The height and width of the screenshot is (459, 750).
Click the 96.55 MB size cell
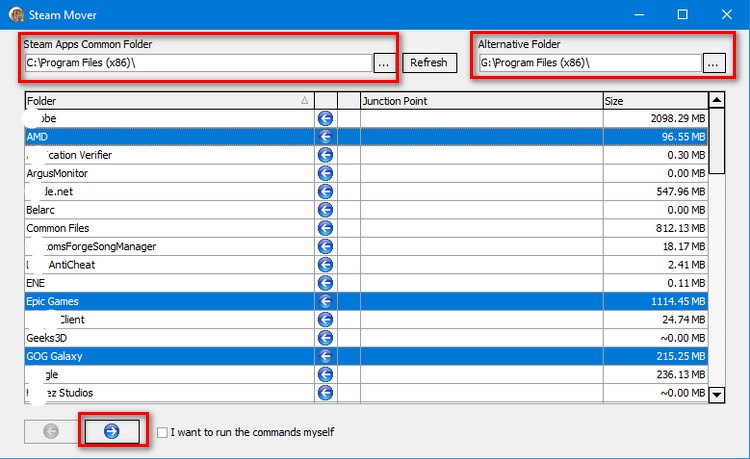tap(655, 137)
